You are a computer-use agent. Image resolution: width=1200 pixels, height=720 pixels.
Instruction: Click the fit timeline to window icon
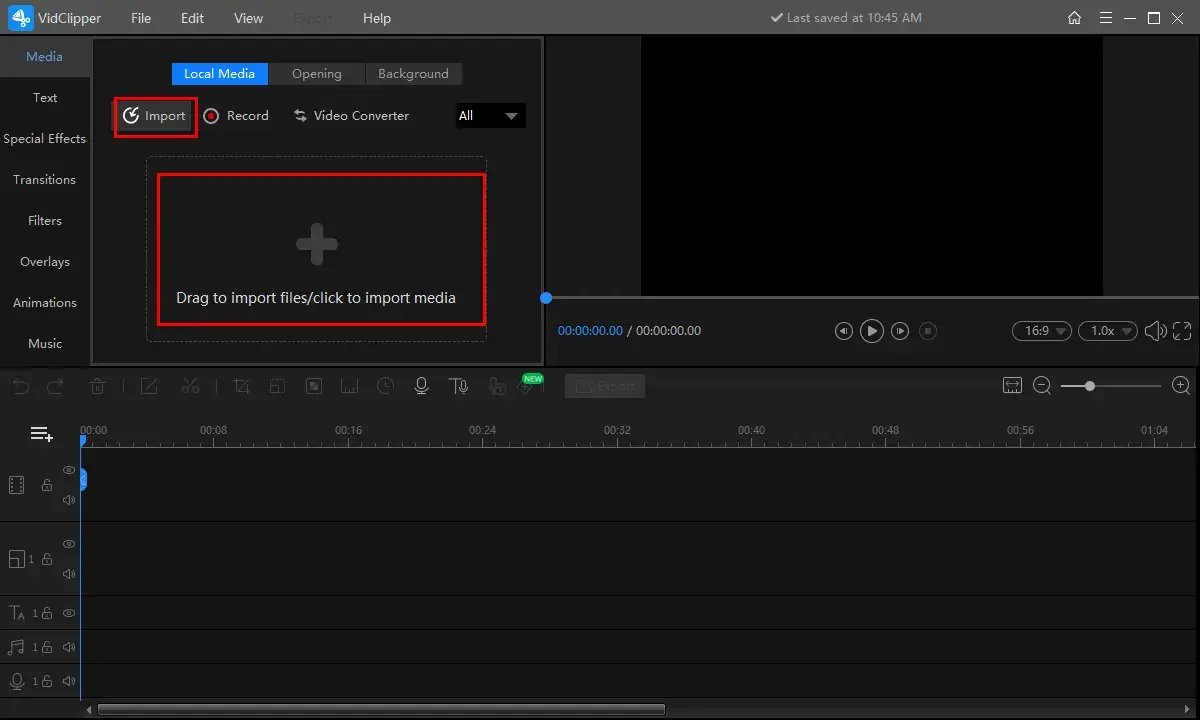[x=1012, y=386]
